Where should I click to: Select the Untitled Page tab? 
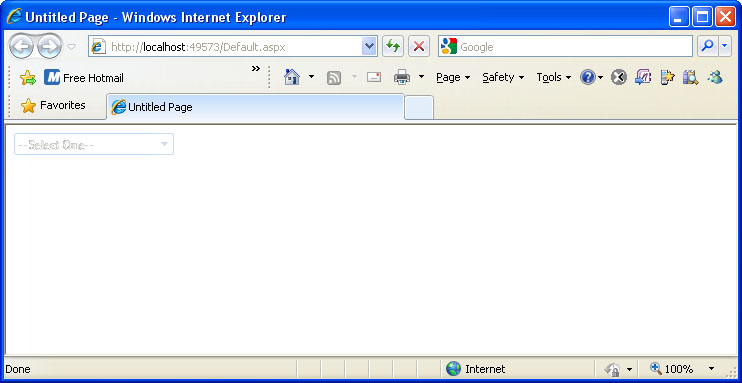256,107
